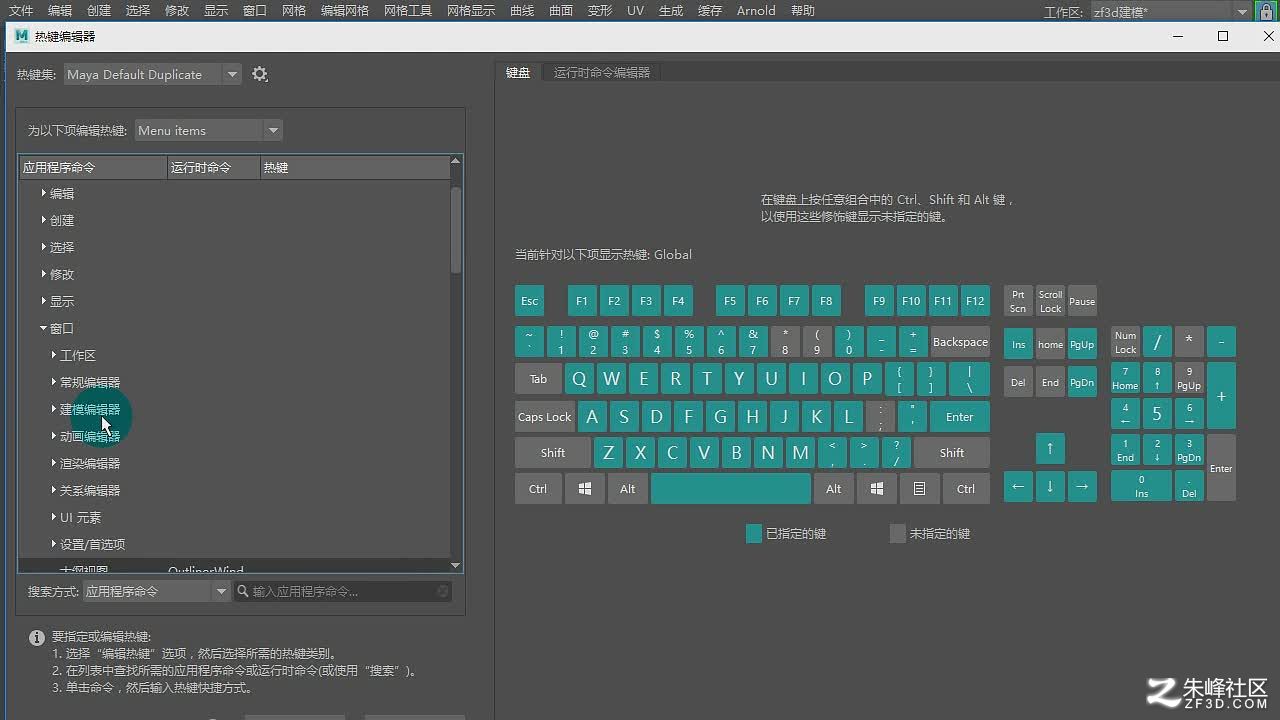This screenshot has width=1280, height=720.
Task: Click the 应用程序命令 column header
Action: click(x=93, y=168)
